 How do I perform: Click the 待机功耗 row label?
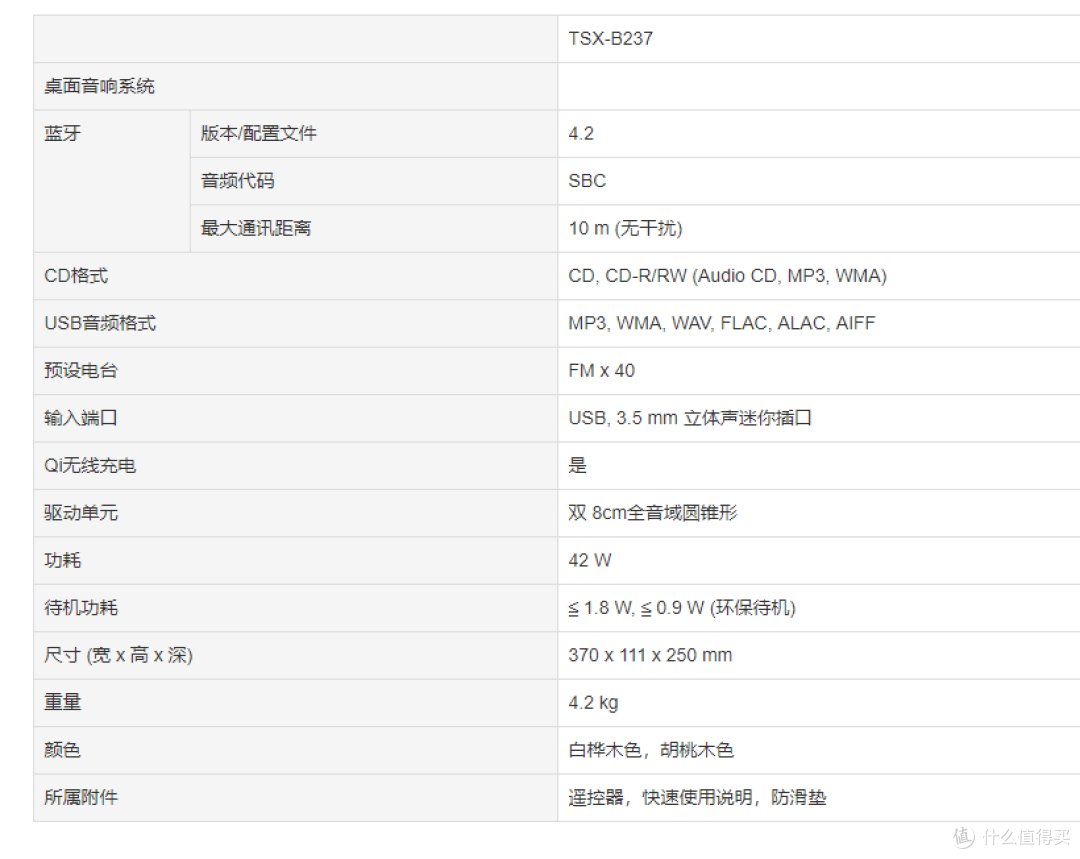pos(81,608)
